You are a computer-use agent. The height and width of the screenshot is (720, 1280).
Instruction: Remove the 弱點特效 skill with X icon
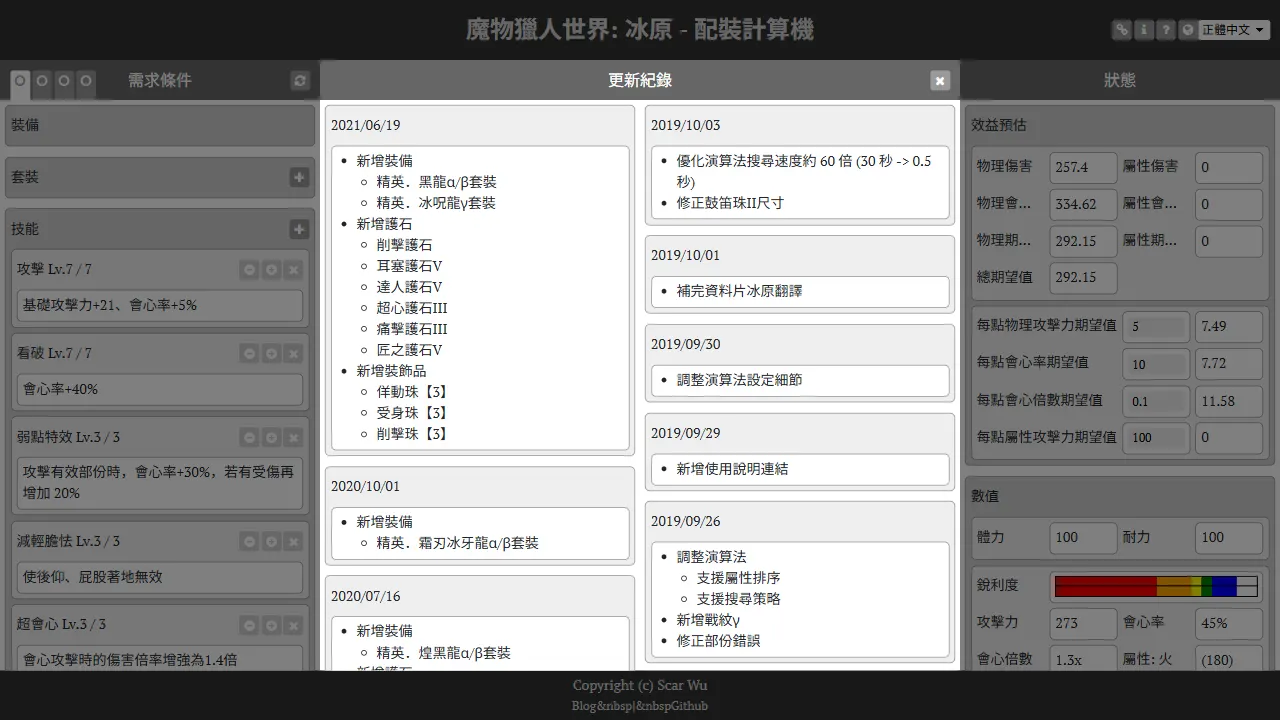(293, 437)
